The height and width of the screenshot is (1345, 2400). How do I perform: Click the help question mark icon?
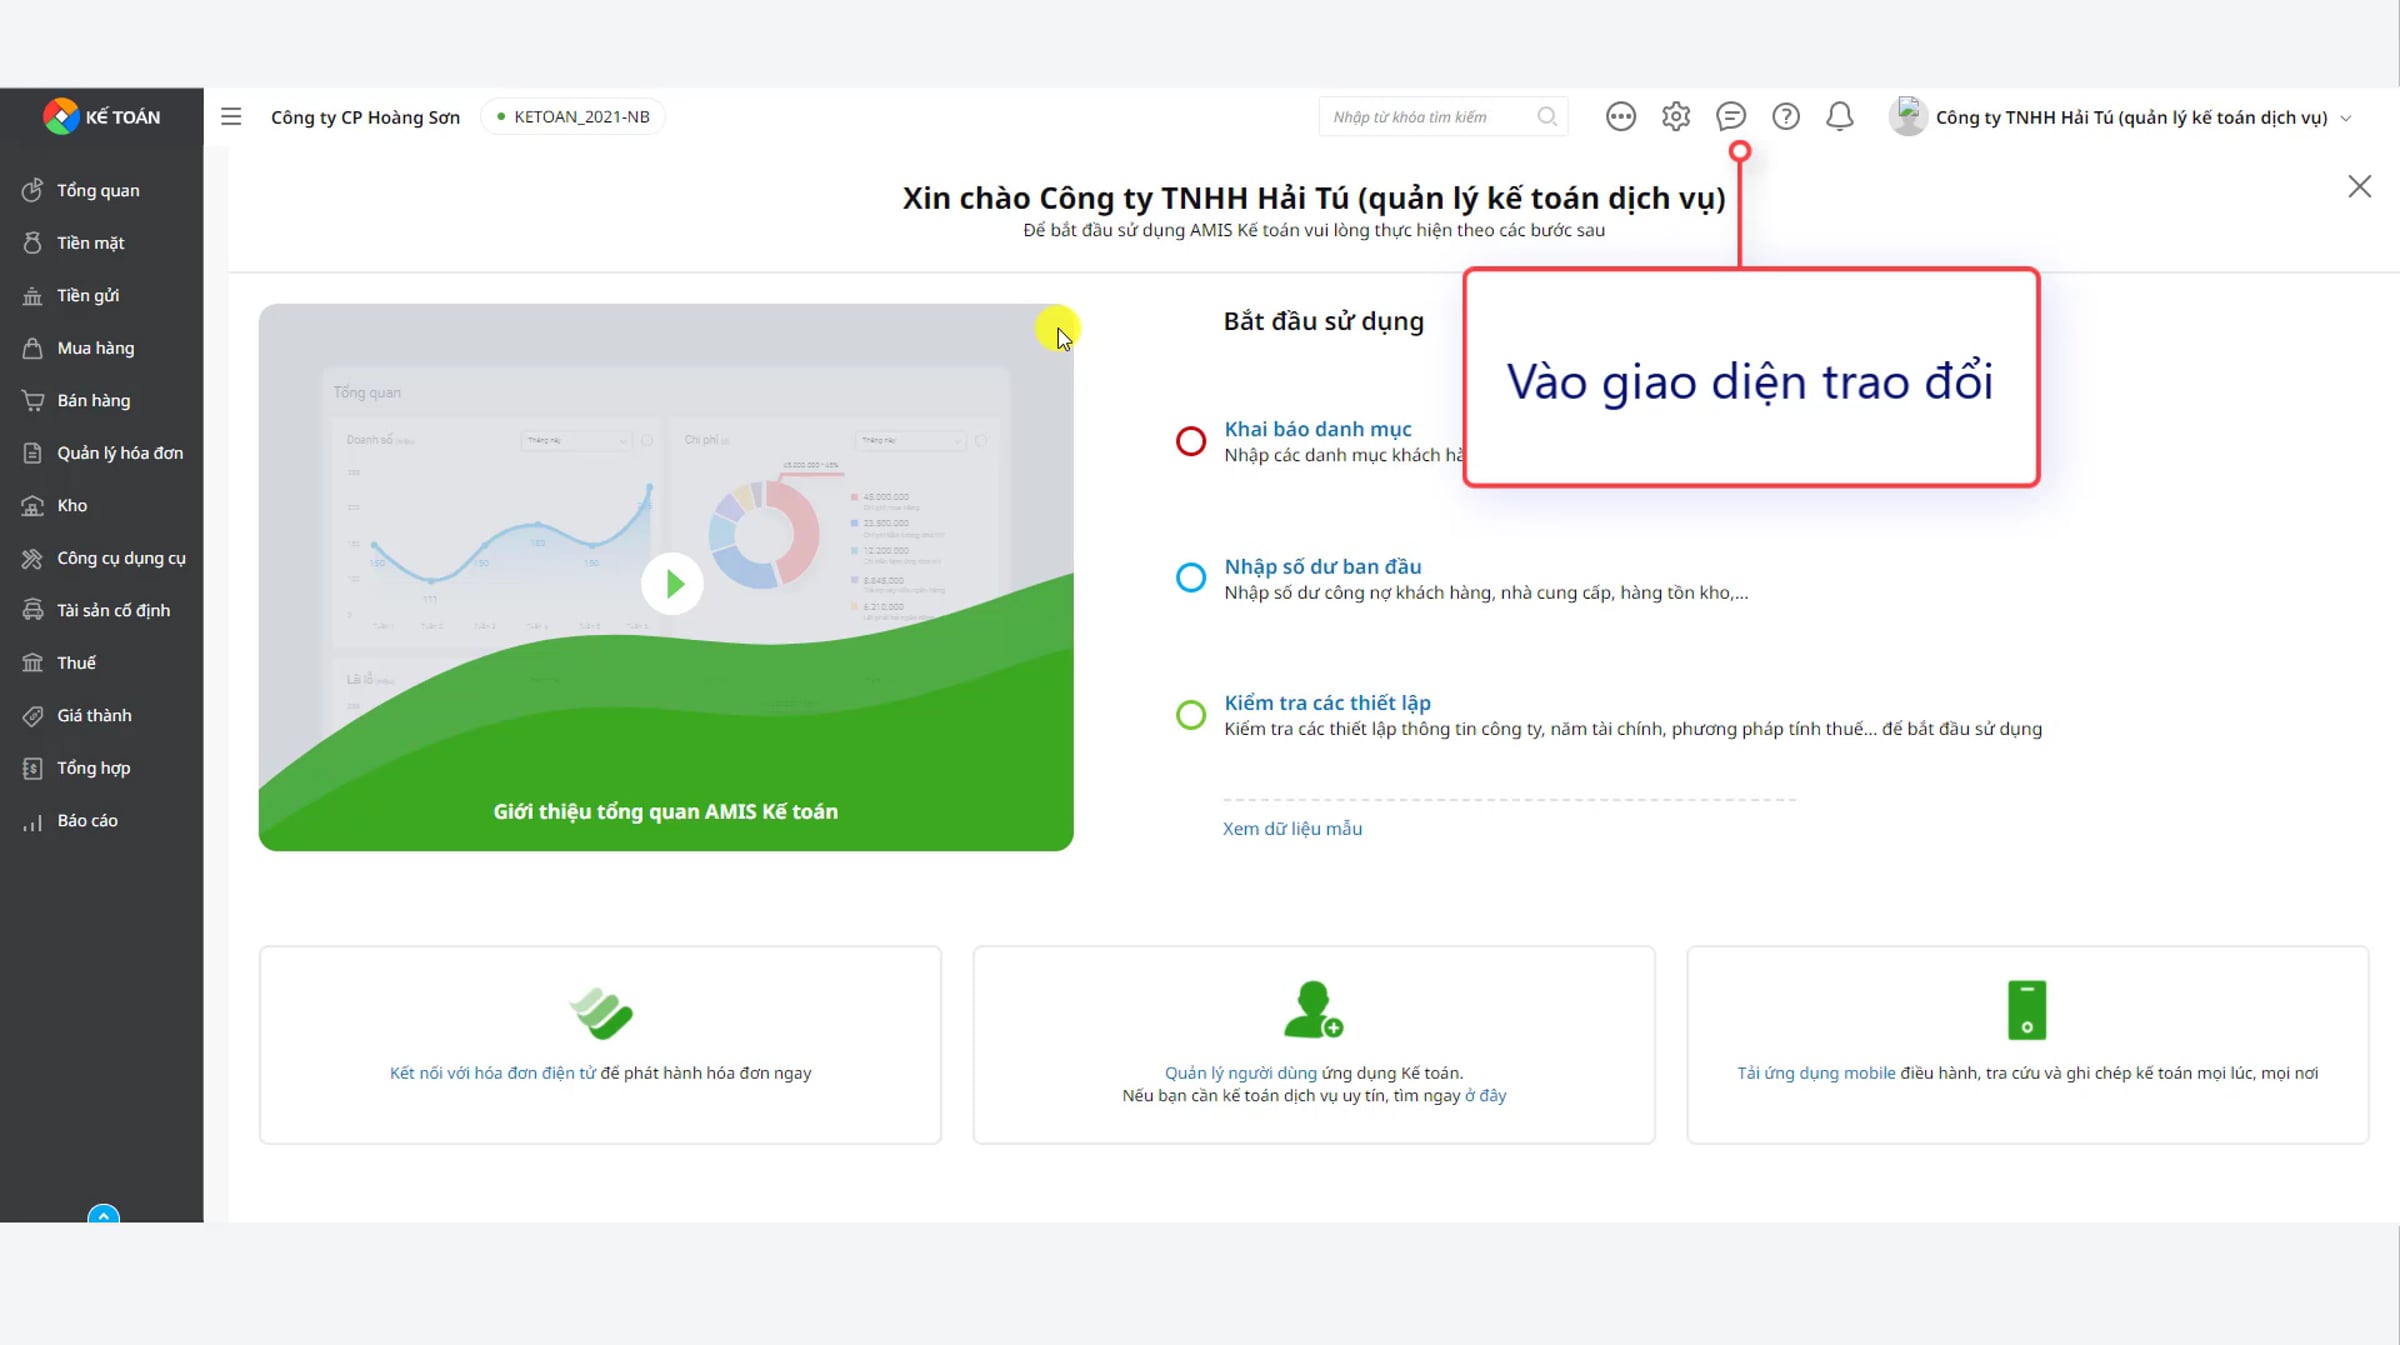[x=1786, y=117]
